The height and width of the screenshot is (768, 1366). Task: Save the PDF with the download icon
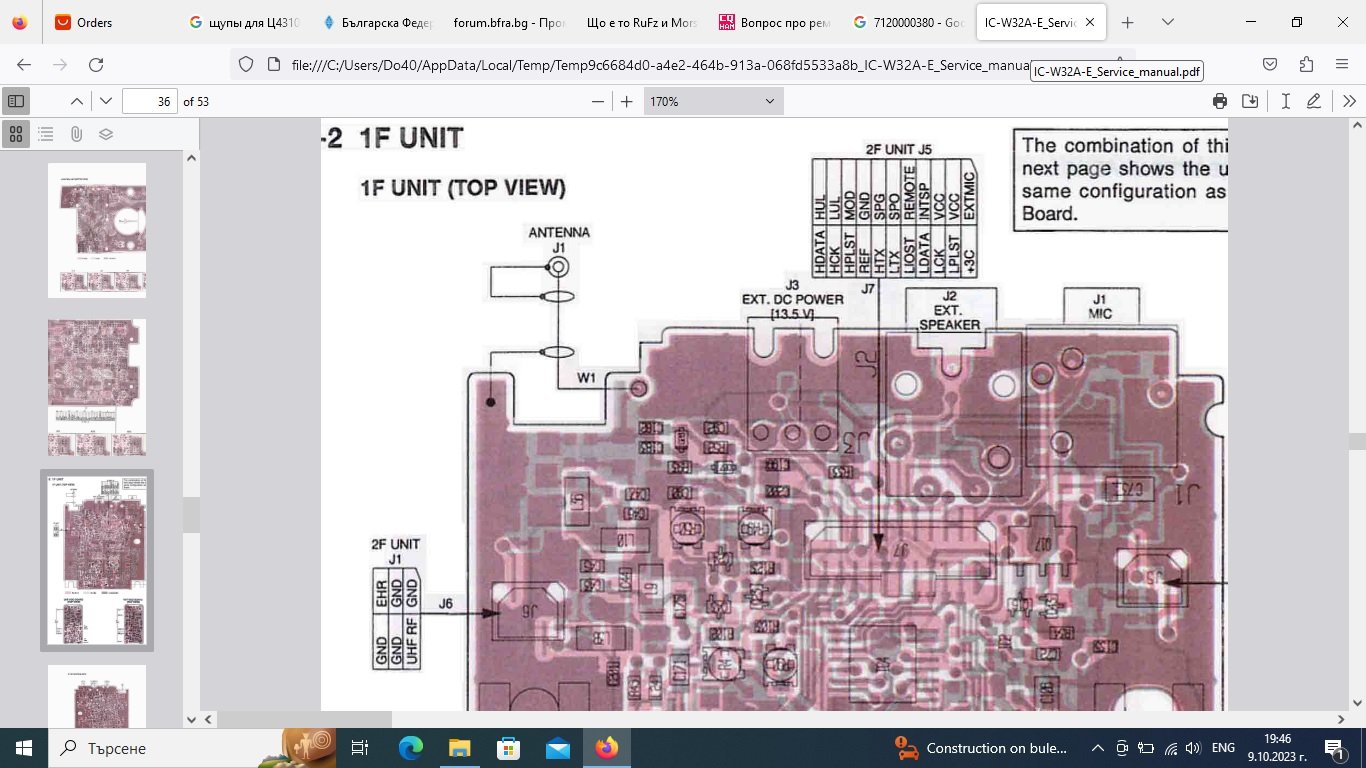point(1250,101)
